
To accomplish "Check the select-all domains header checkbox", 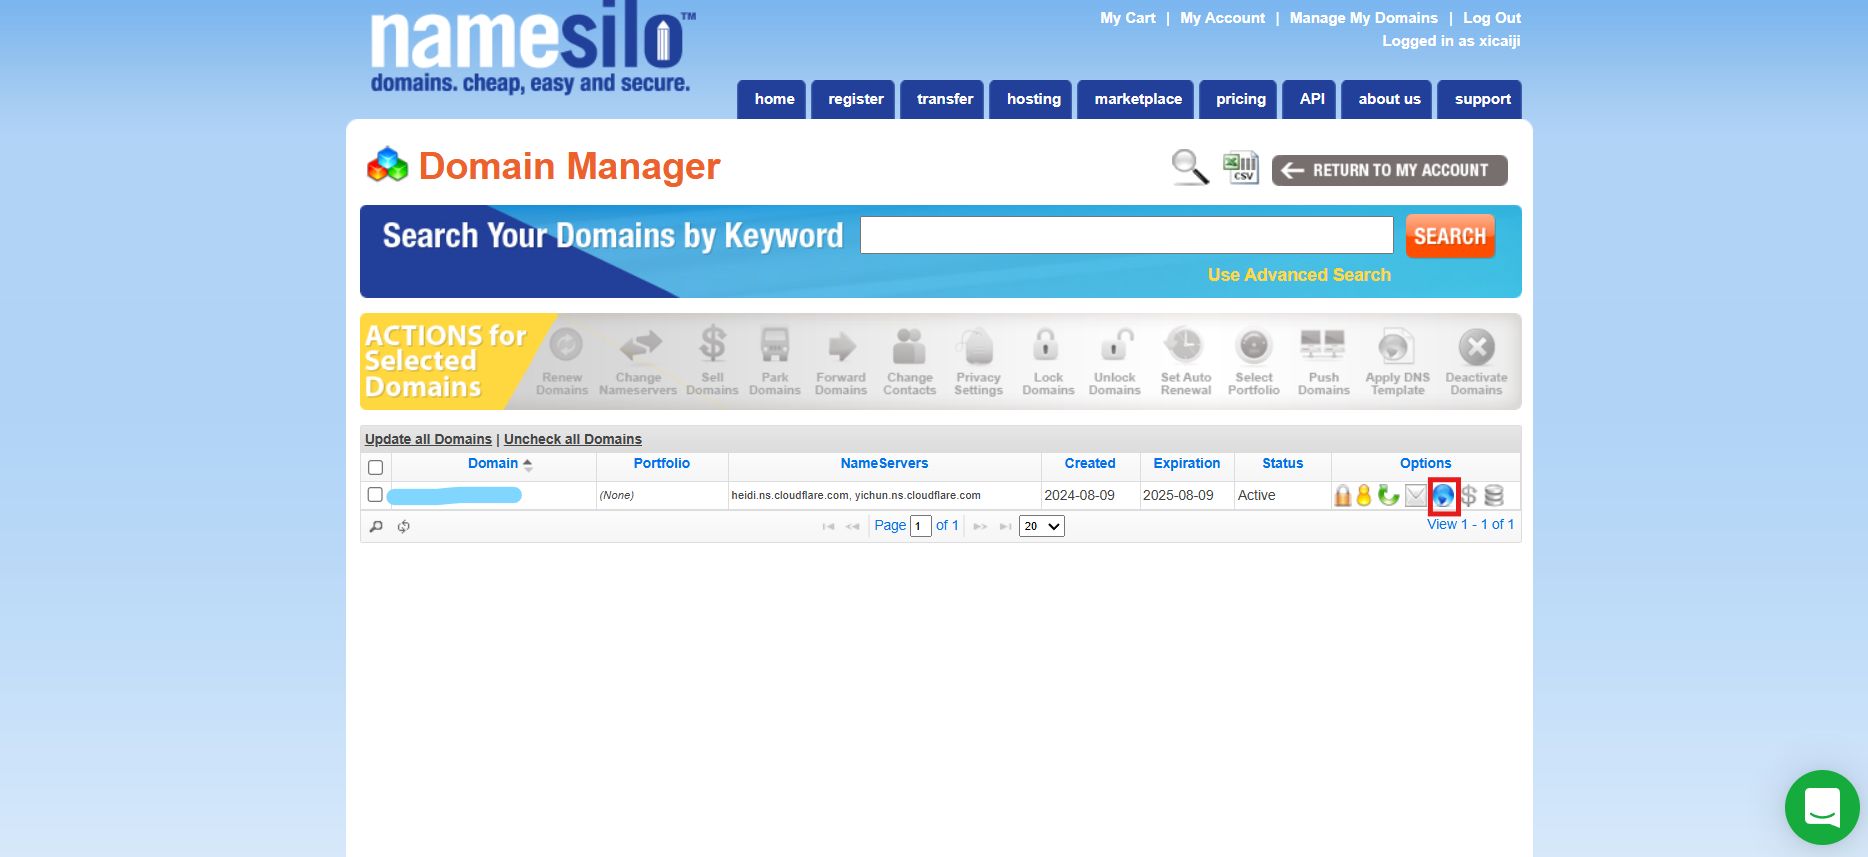I will click(376, 467).
